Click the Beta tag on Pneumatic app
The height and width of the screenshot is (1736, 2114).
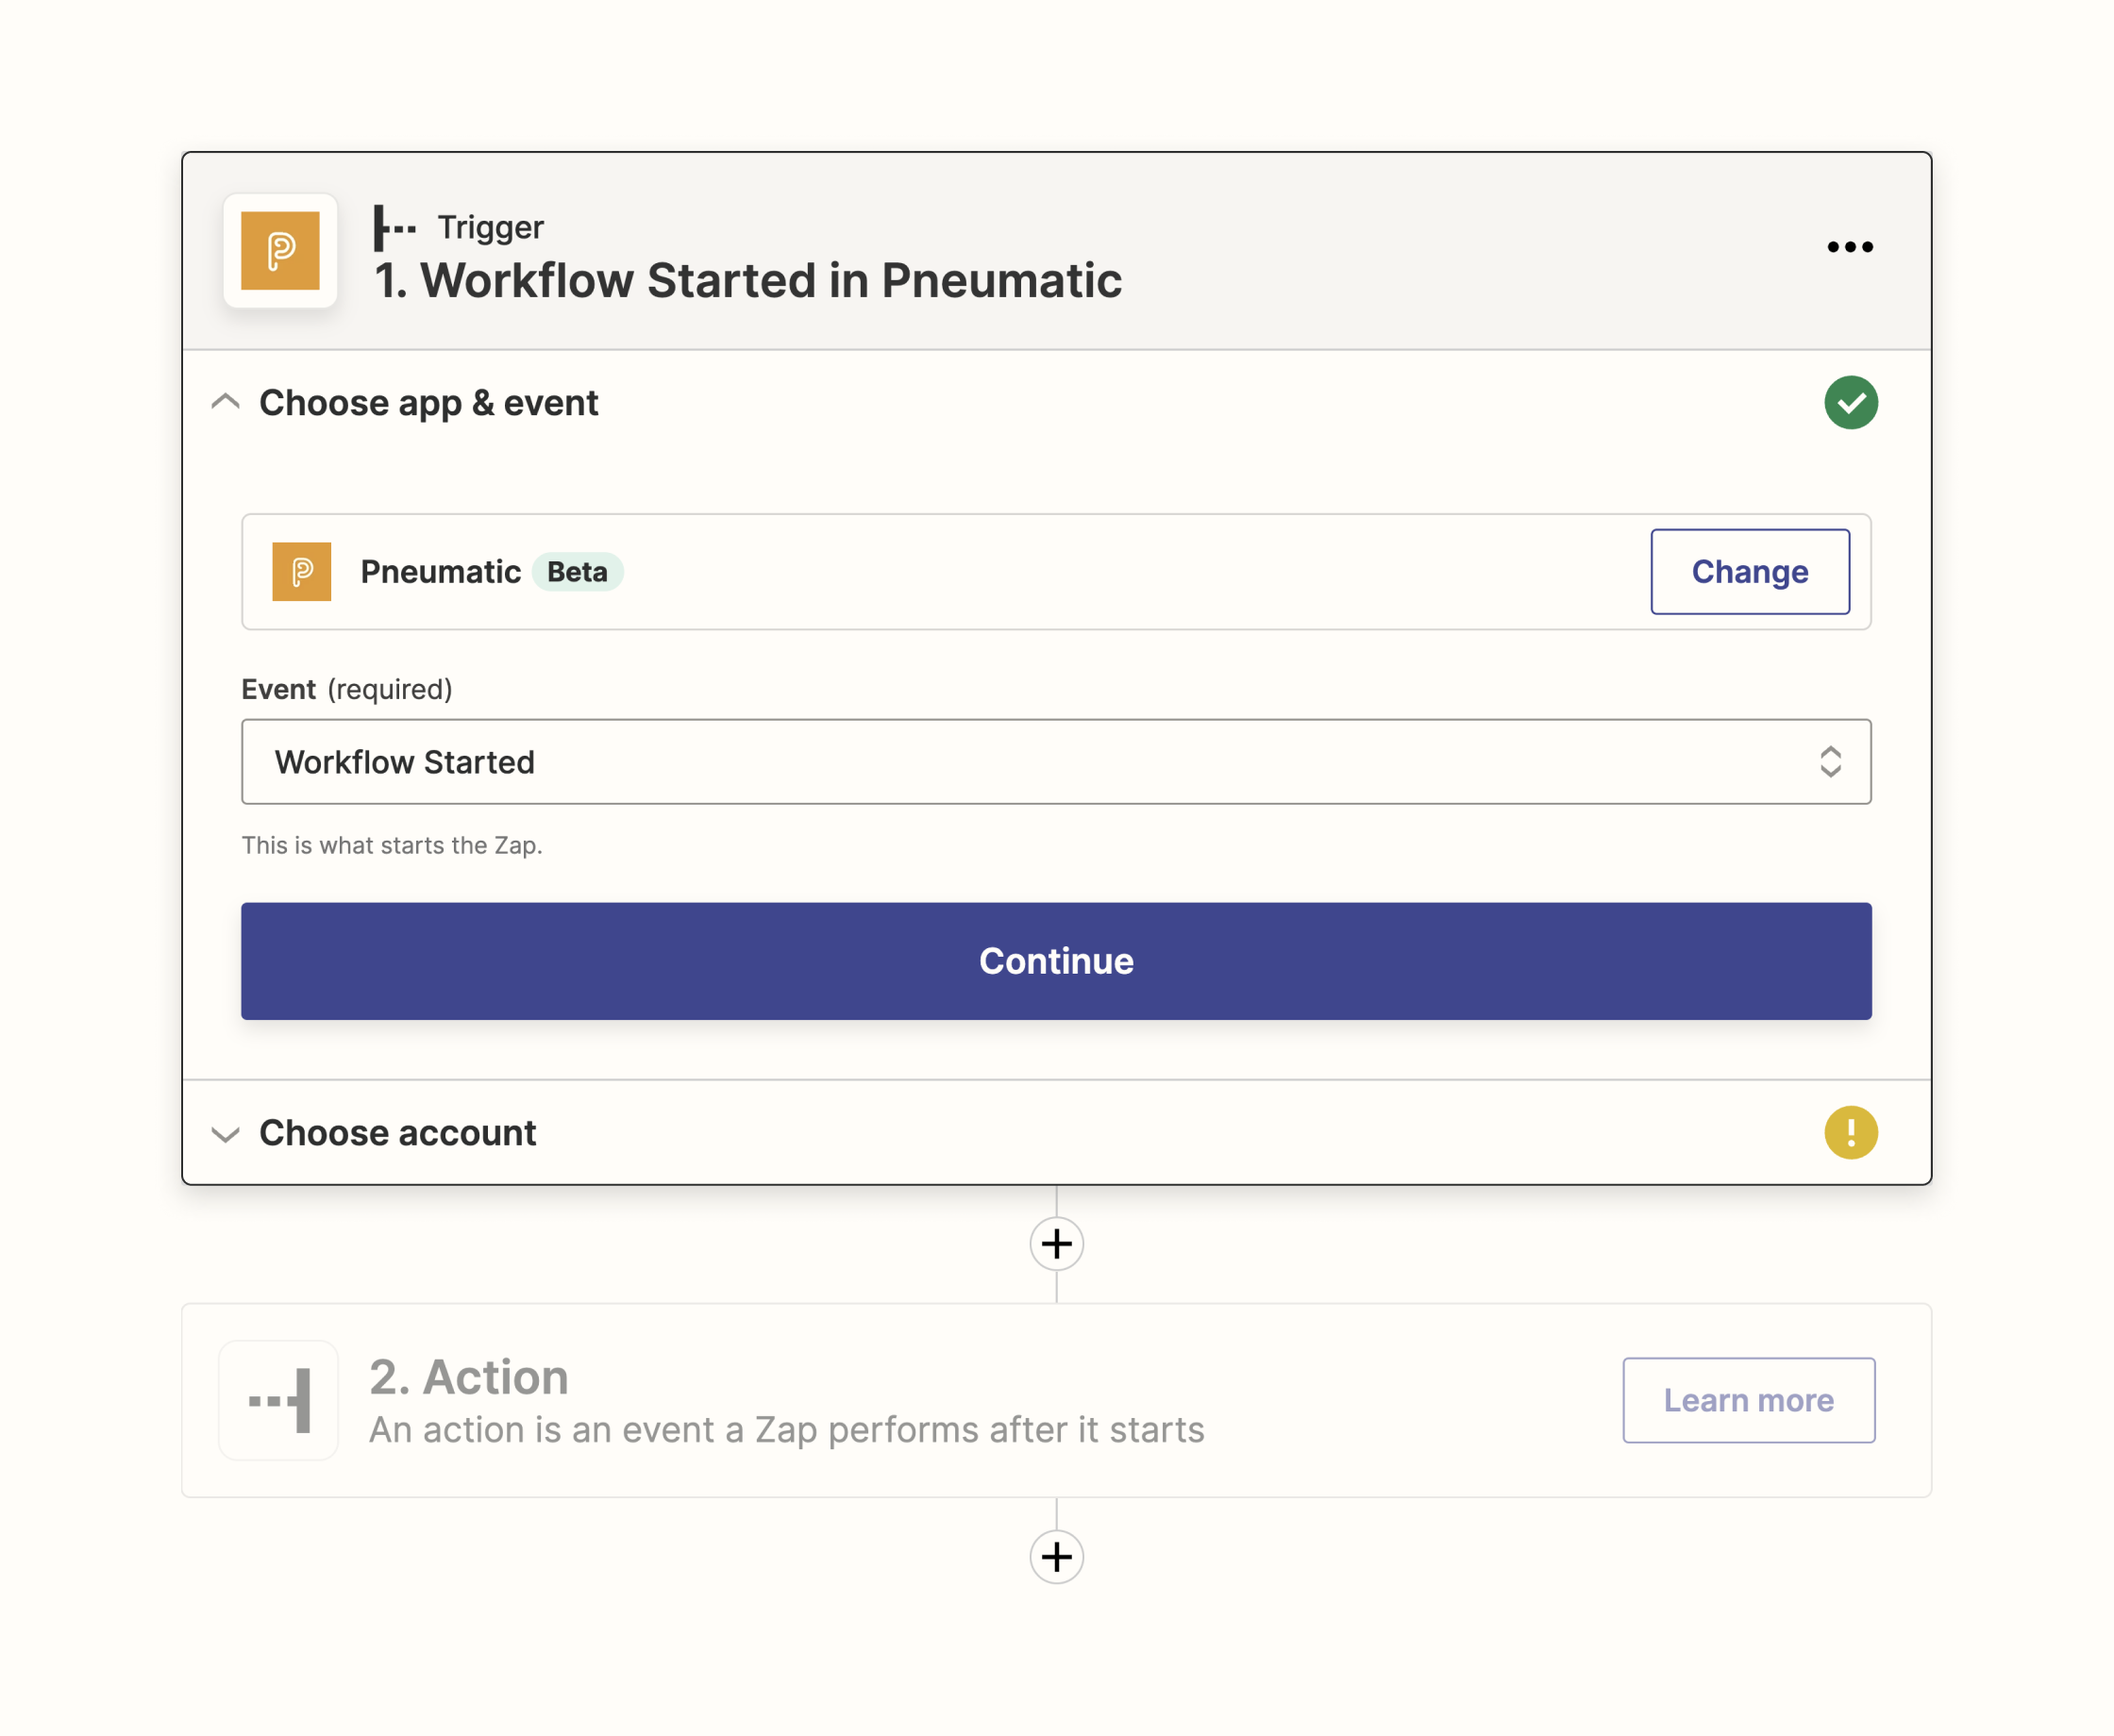coord(578,571)
